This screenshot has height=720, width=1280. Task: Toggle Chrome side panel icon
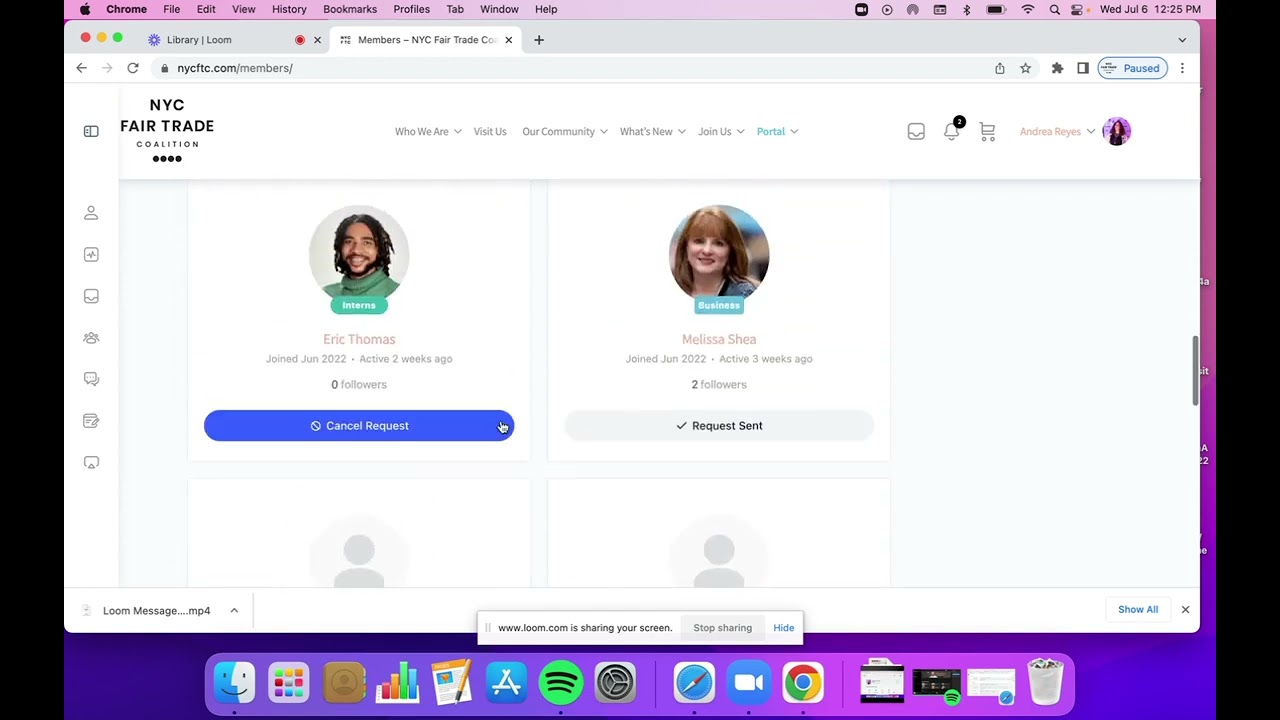pyautogui.click(x=1082, y=68)
